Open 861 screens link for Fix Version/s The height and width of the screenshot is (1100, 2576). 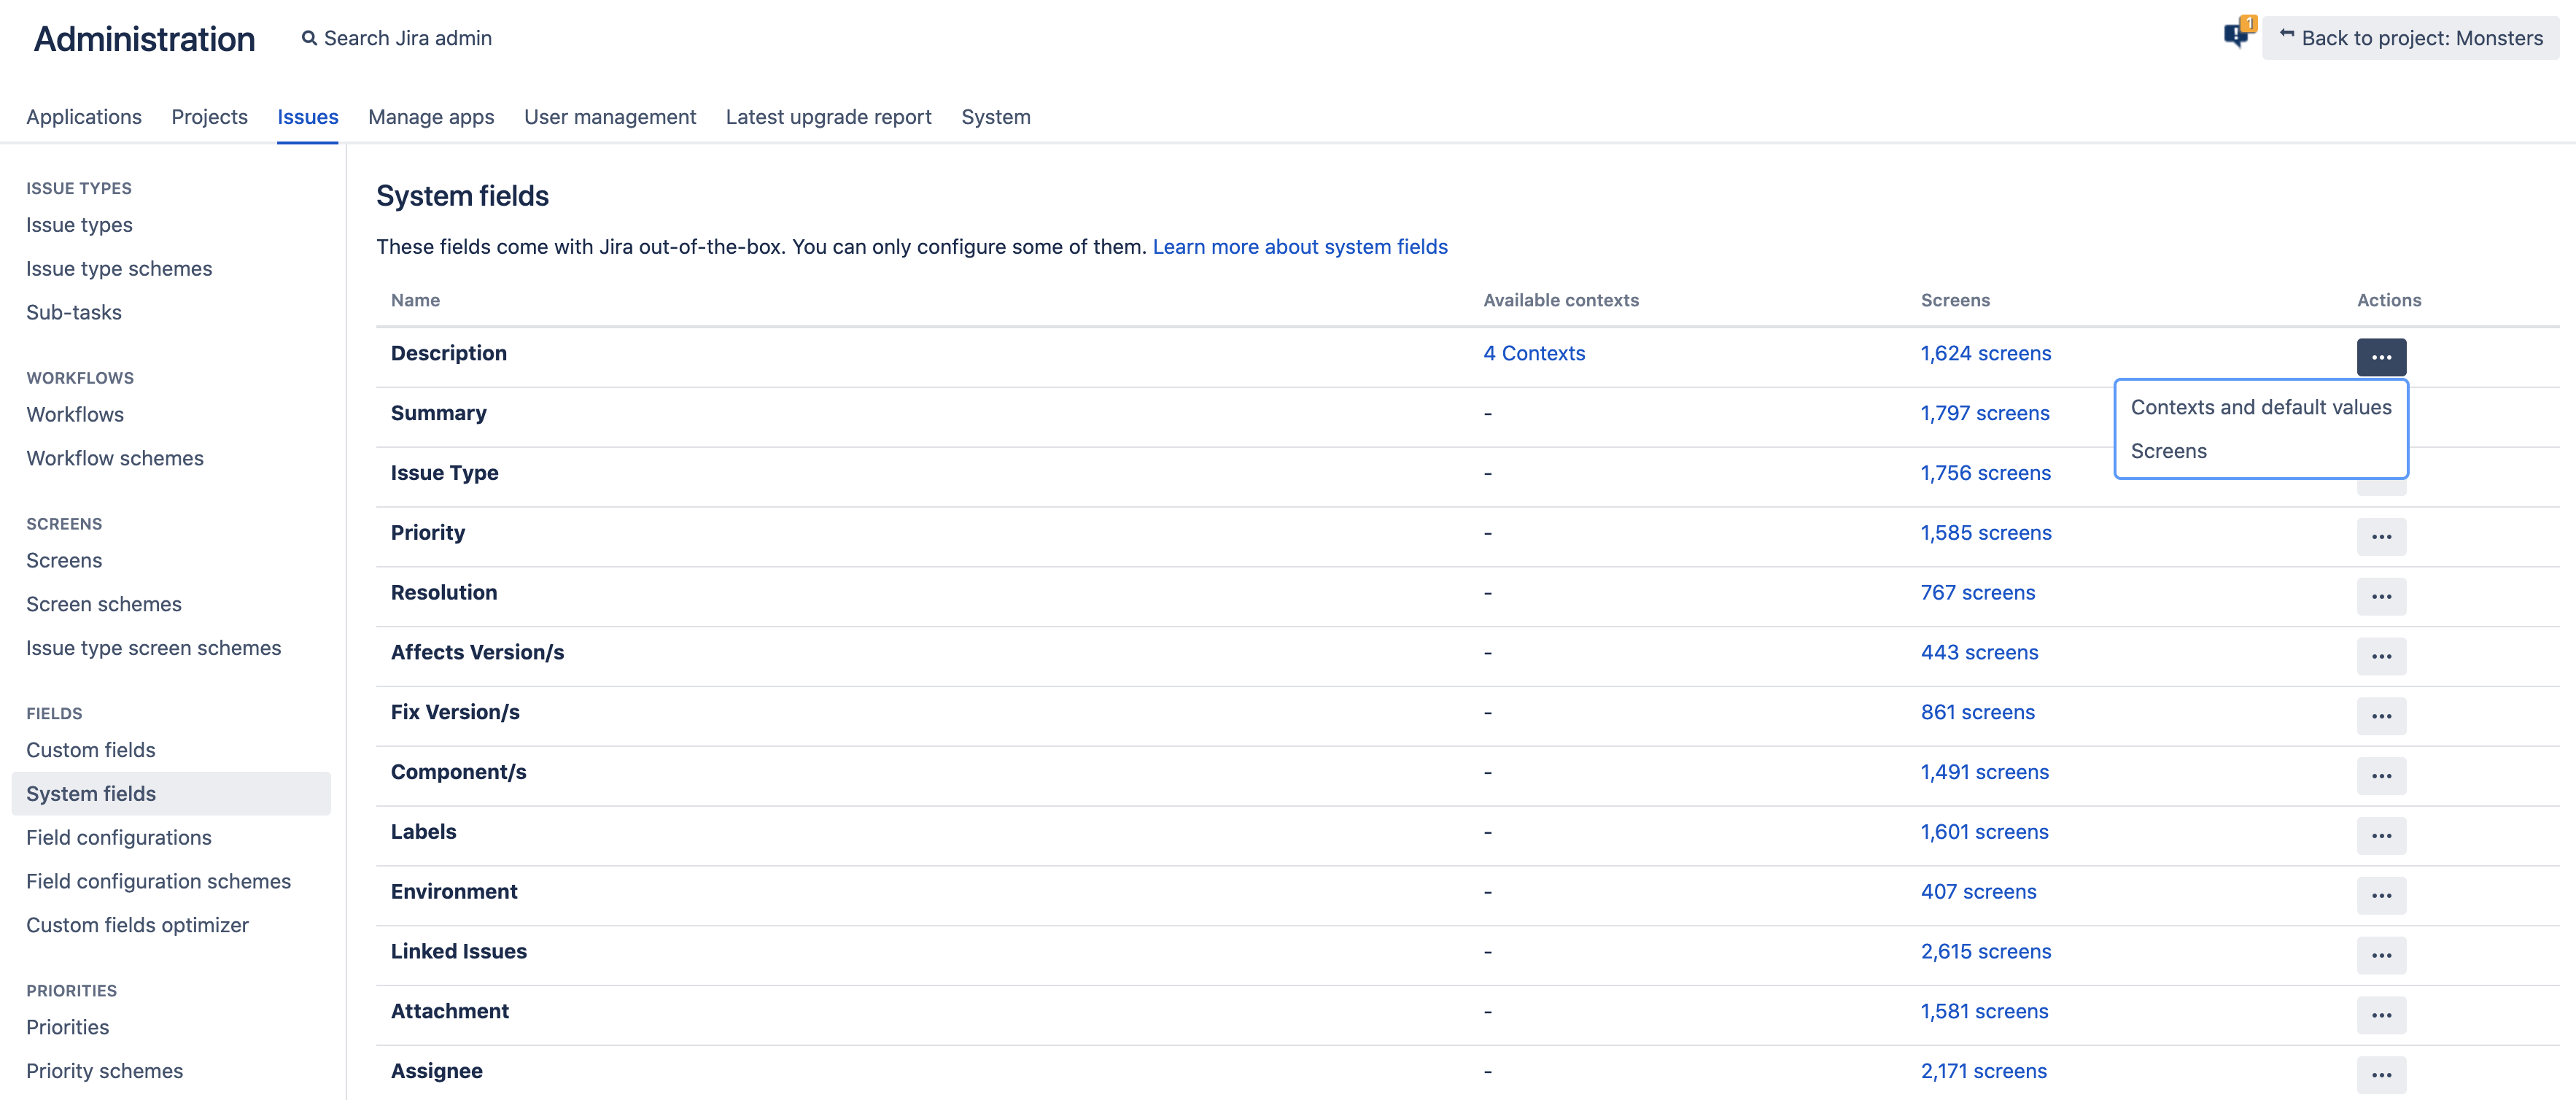coord(1977,712)
